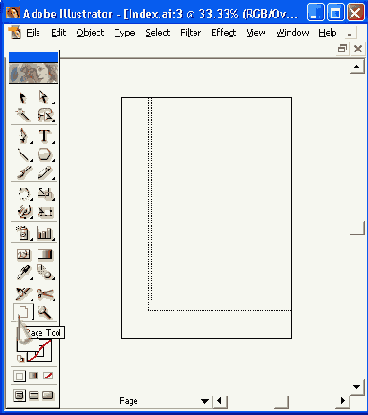The image size is (368, 415).
Task: Close the Index.ai document window
Action: (358, 49)
